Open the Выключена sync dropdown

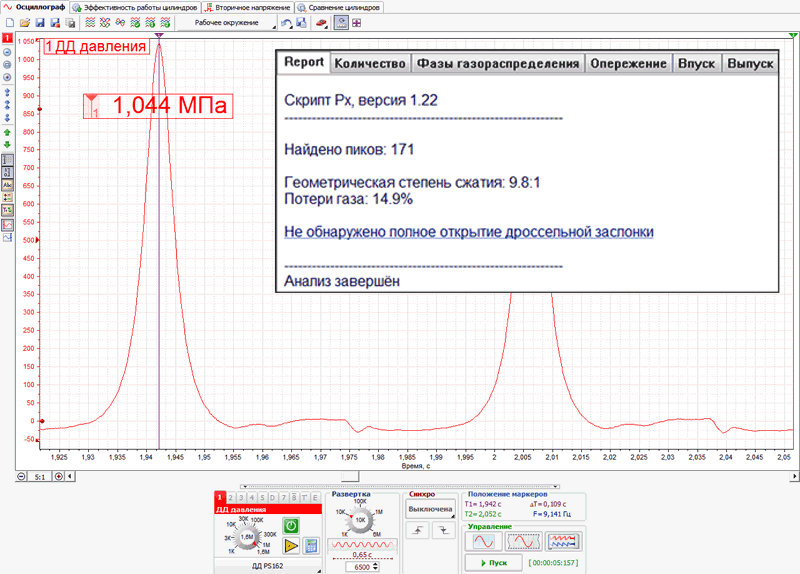pos(431,509)
